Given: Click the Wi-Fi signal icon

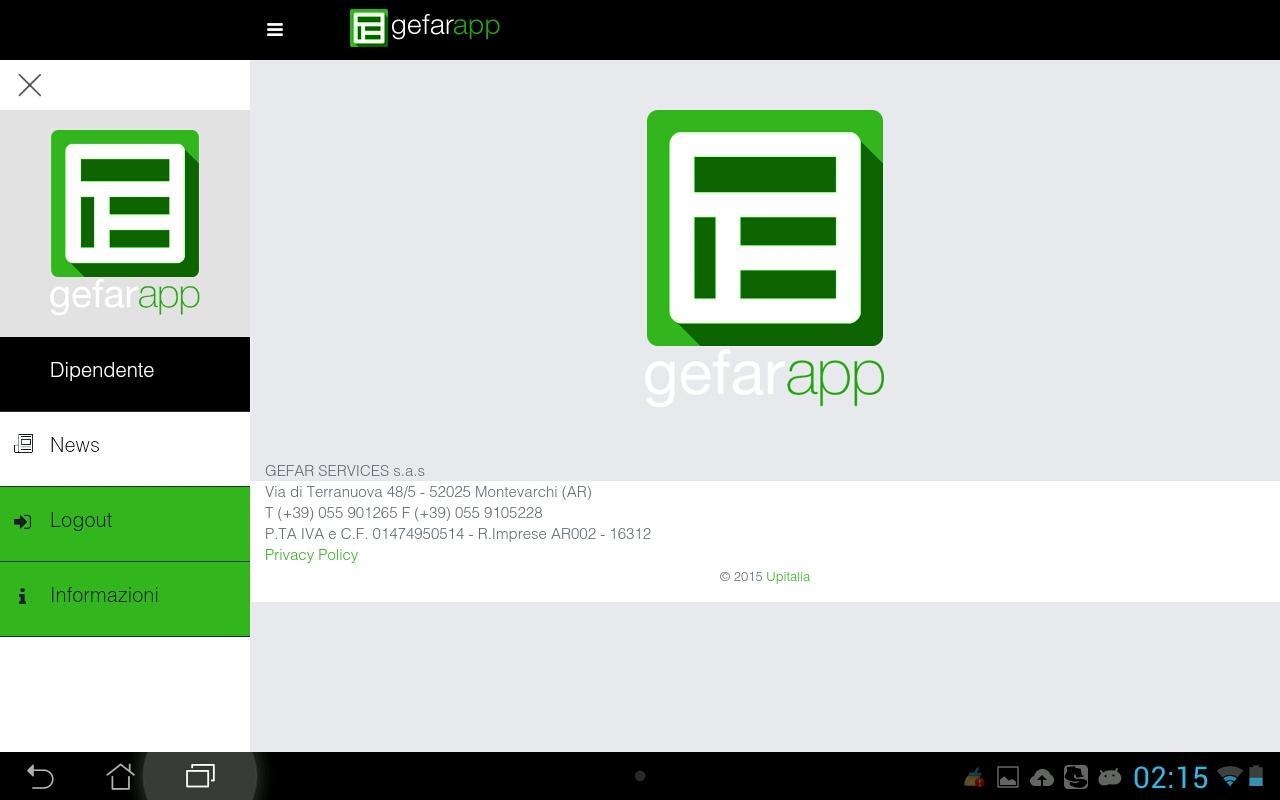Looking at the screenshot, I should pyautogui.click(x=1229, y=776).
